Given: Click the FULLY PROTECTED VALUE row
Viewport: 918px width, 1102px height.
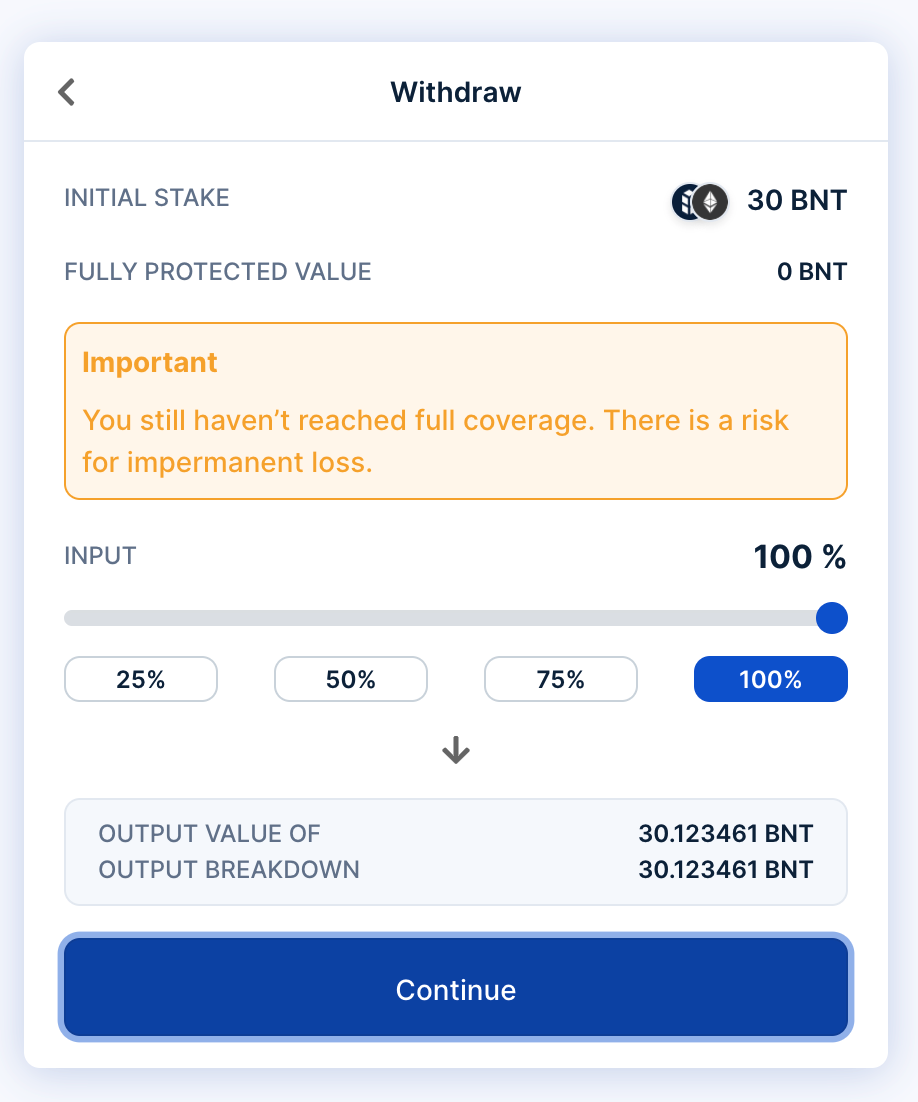Looking at the screenshot, I should point(217,271).
